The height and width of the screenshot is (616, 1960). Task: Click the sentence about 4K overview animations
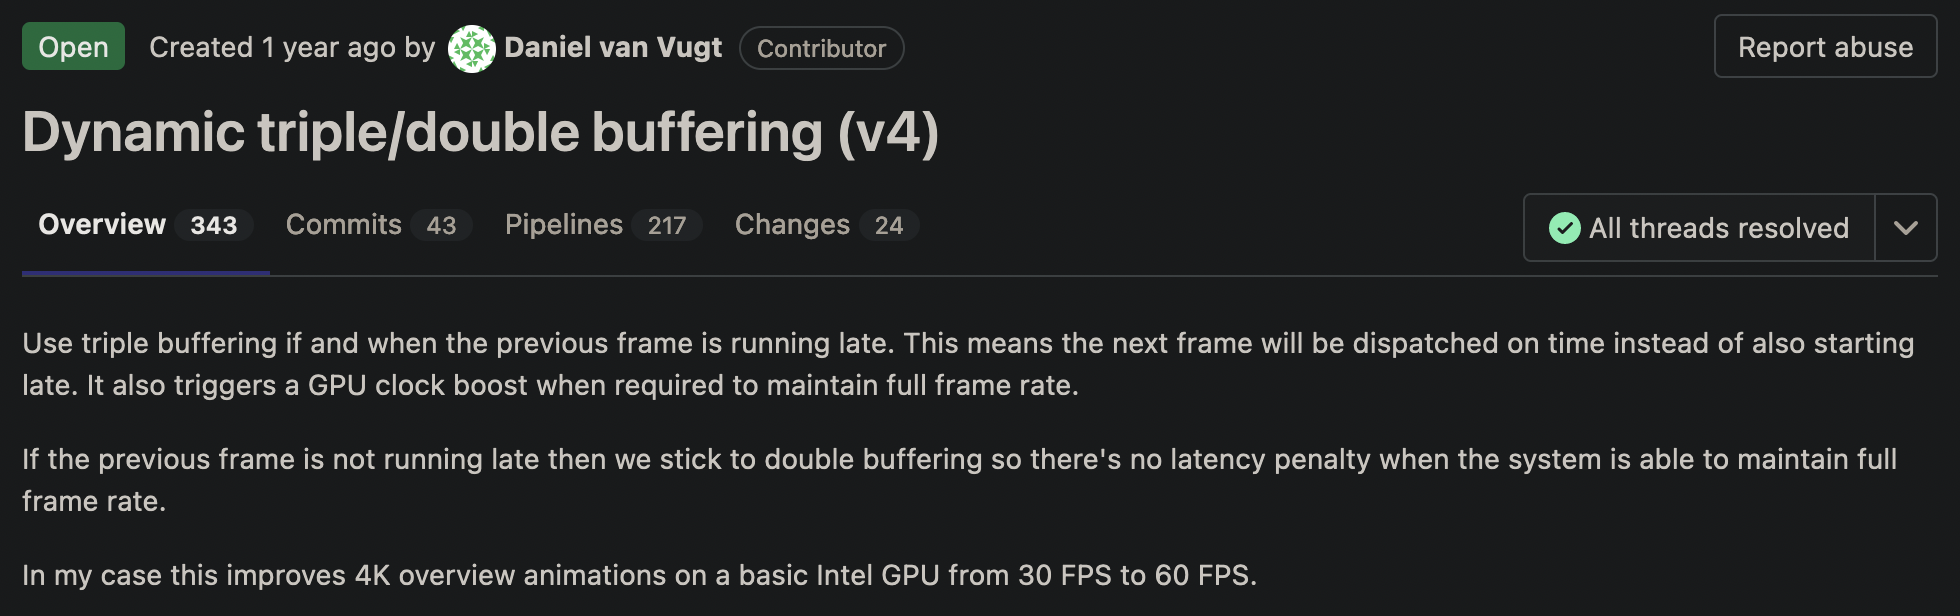(x=639, y=576)
